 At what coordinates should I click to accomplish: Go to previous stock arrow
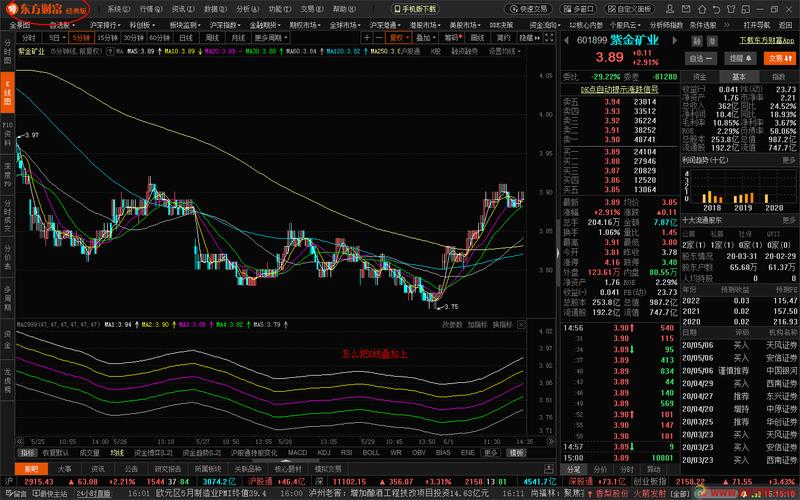pos(566,40)
